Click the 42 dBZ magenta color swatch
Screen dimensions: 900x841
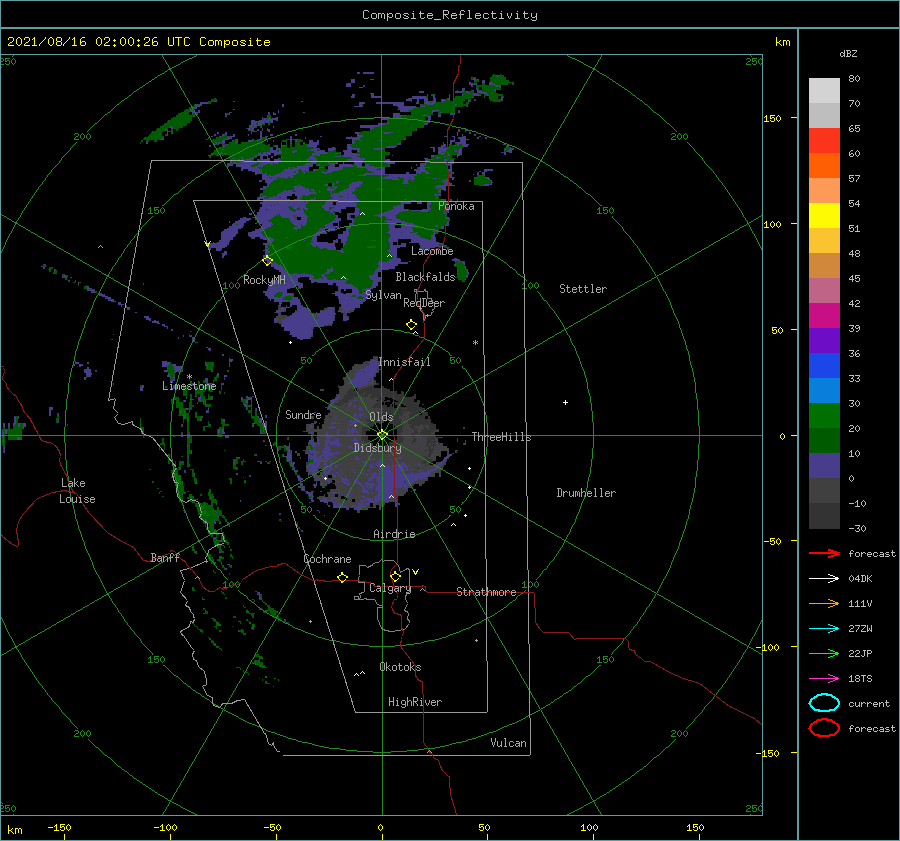[824, 315]
